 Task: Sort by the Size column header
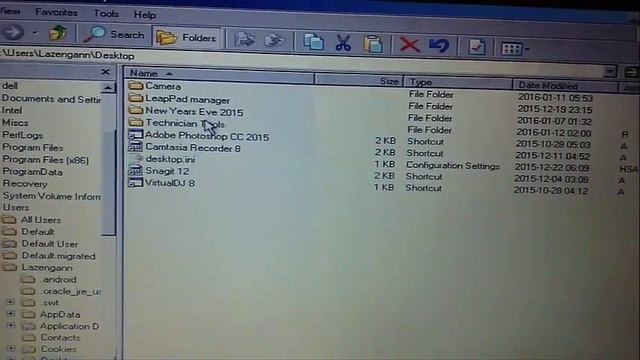point(359,80)
